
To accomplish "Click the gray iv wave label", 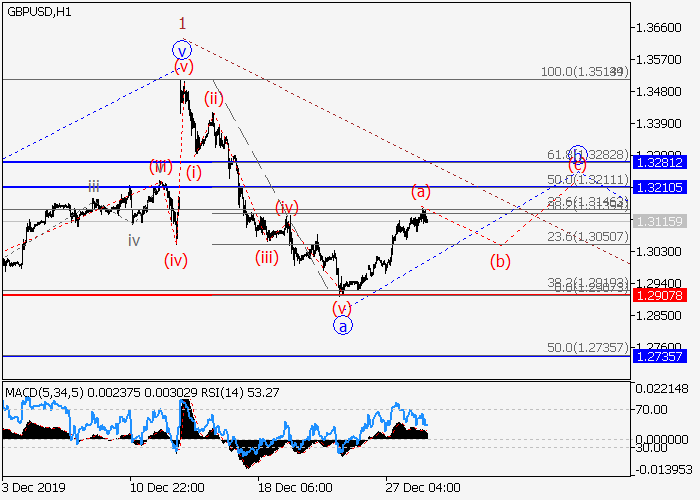I will point(134,240).
